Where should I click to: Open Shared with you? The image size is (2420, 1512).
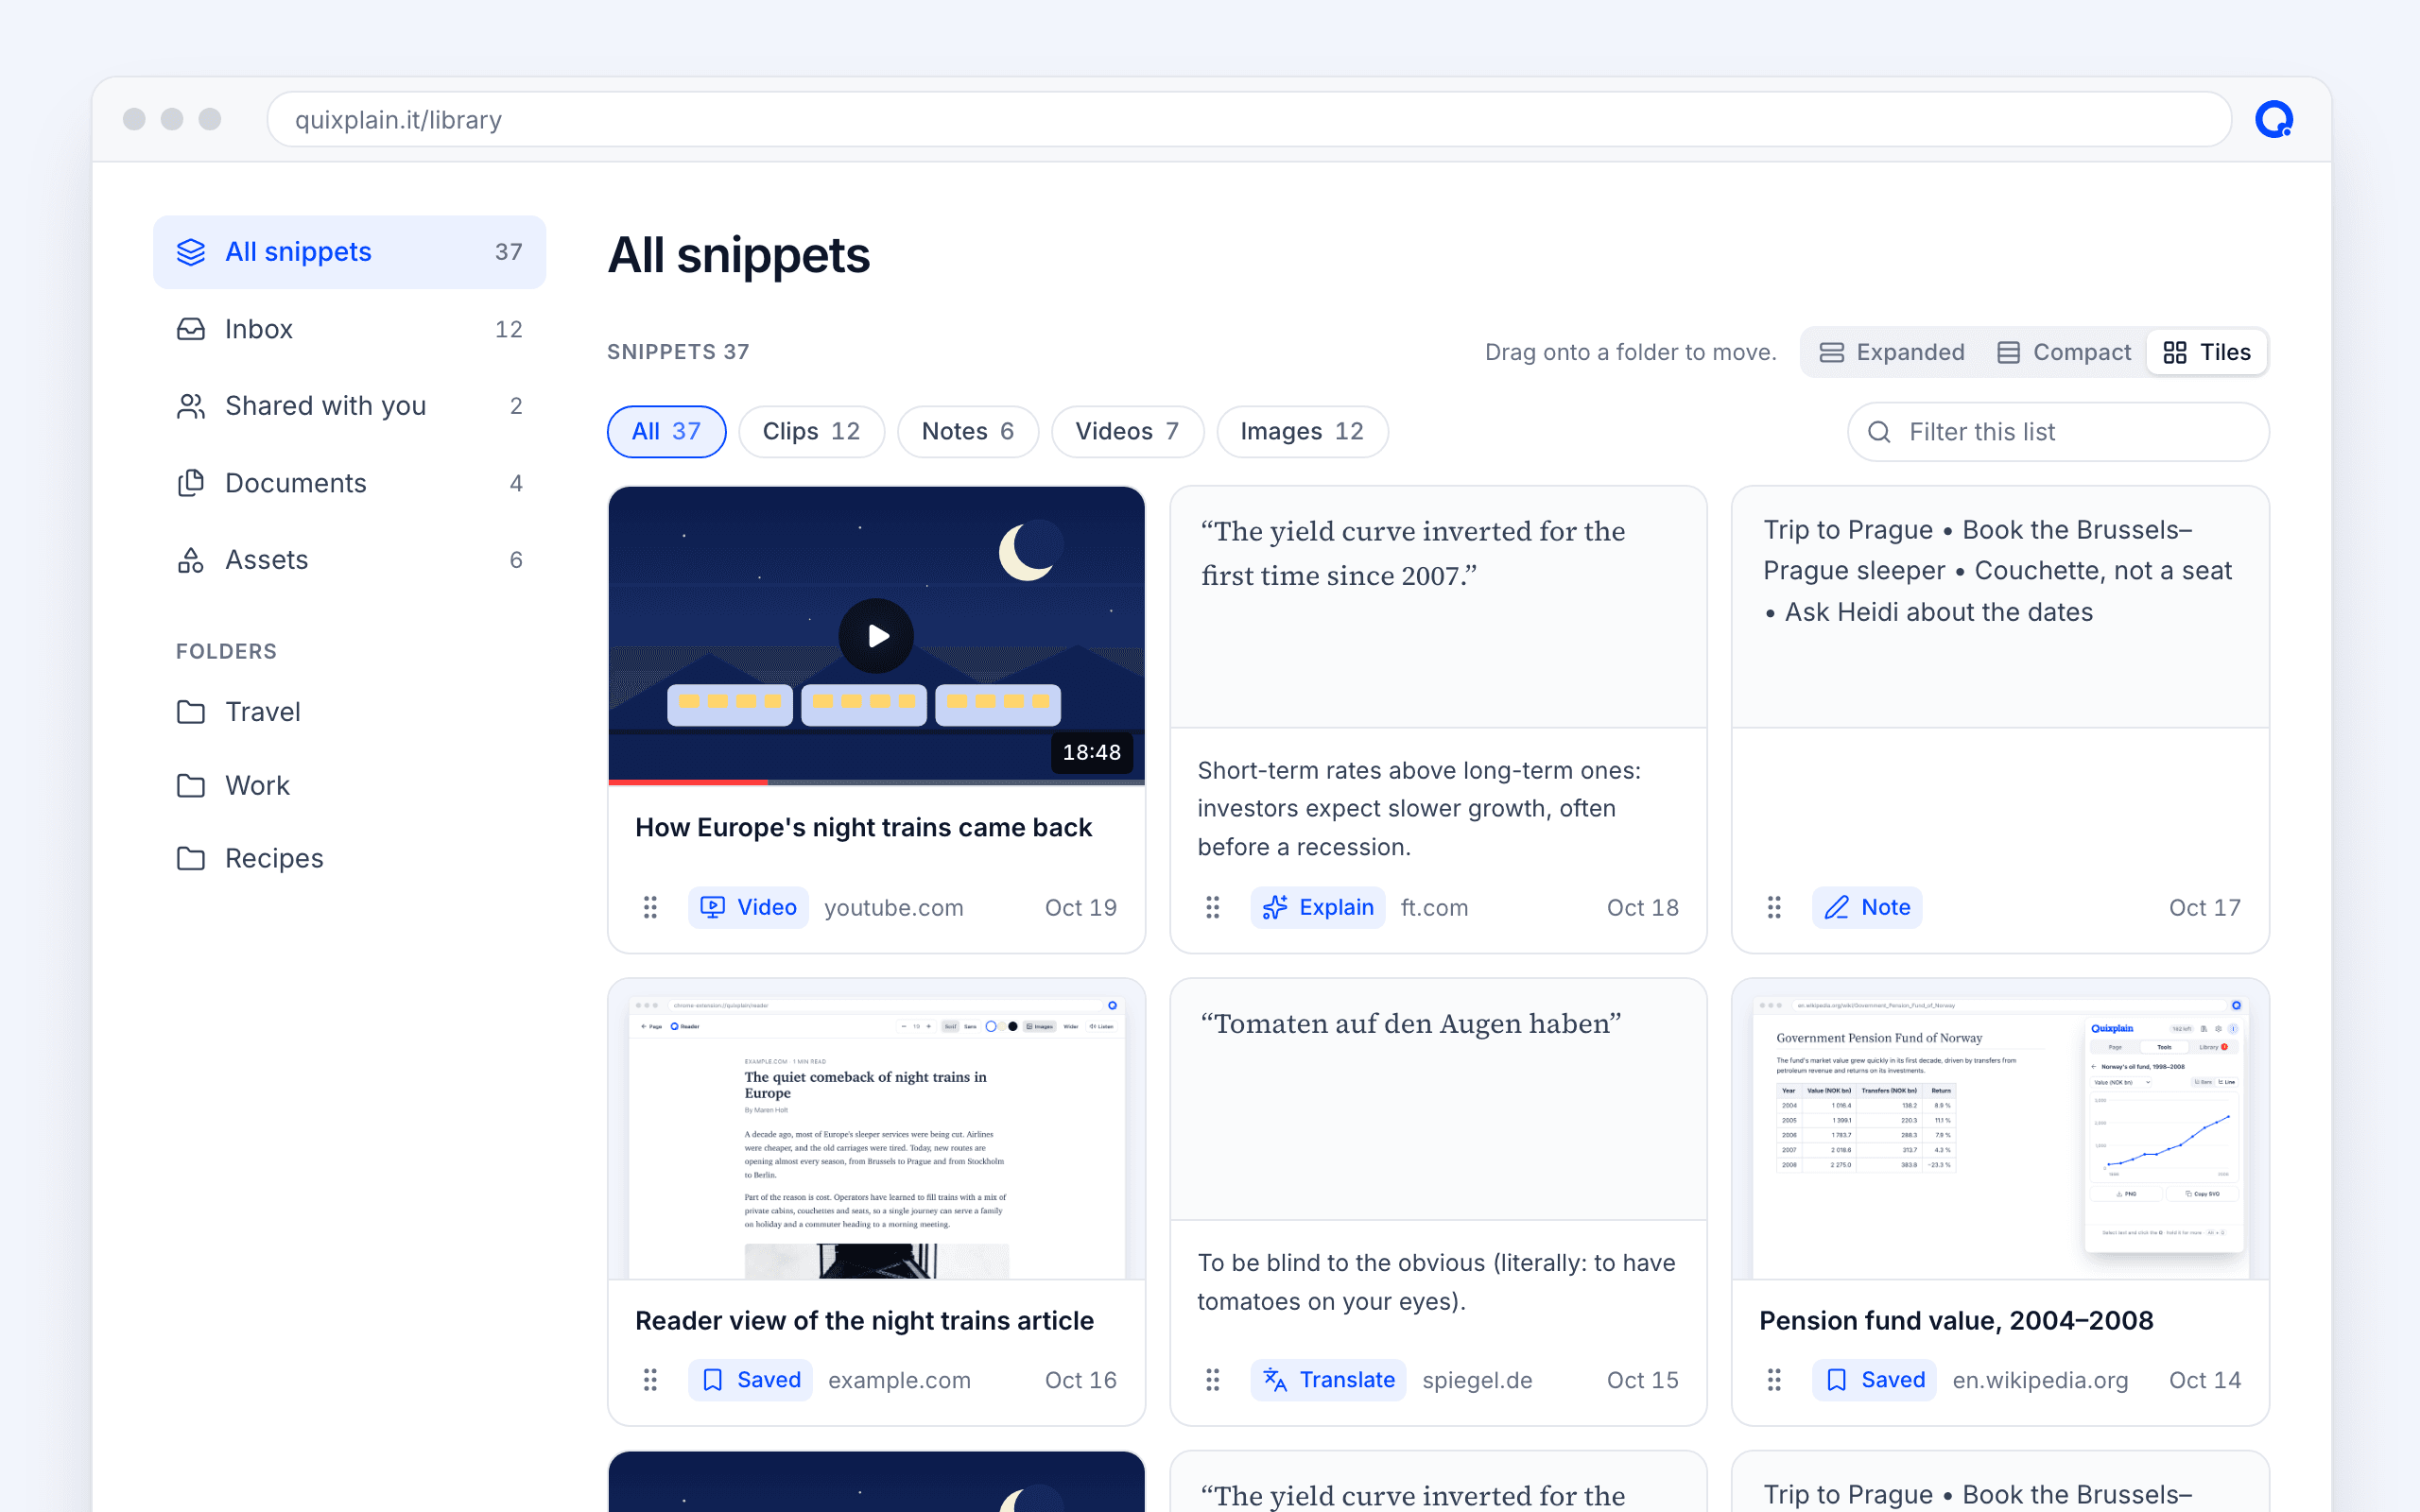[x=349, y=406]
